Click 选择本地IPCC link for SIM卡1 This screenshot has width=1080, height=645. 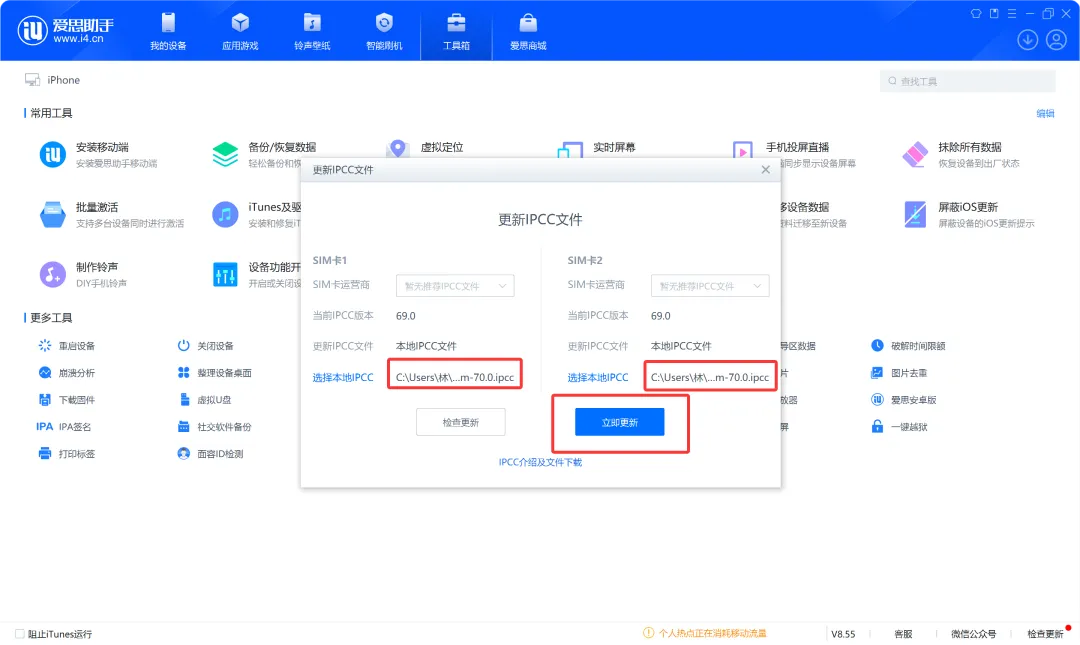coord(343,377)
